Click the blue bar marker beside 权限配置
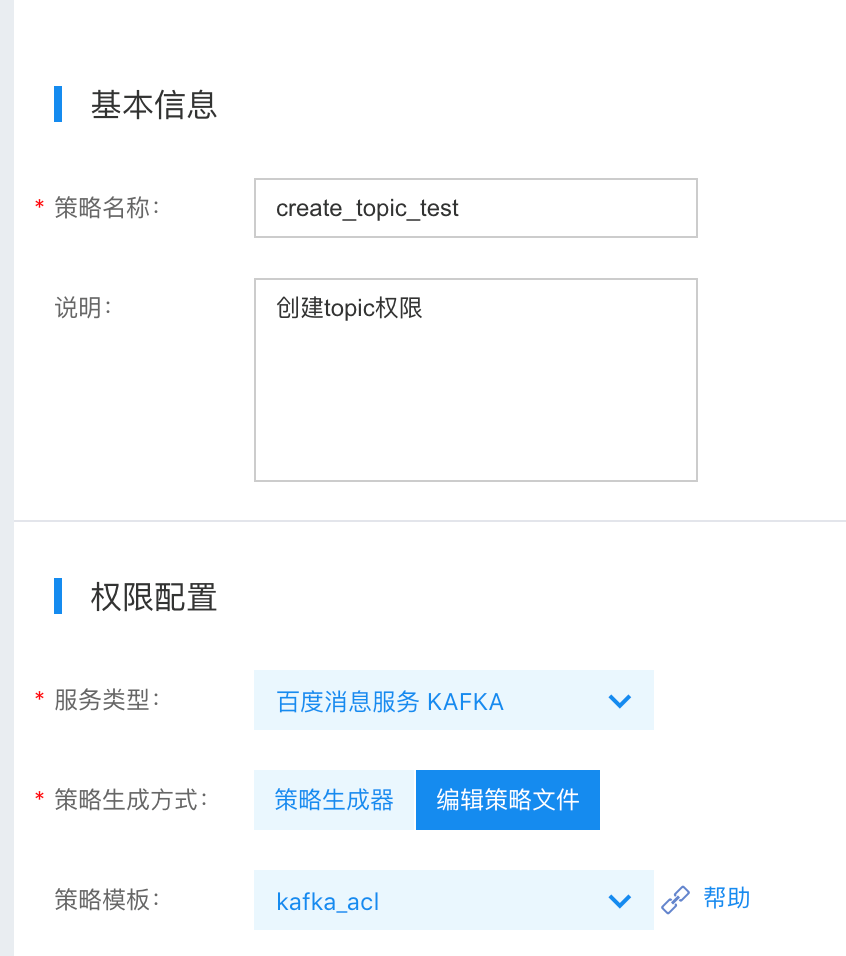Viewport: 846px width, 956px height. click(58, 596)
